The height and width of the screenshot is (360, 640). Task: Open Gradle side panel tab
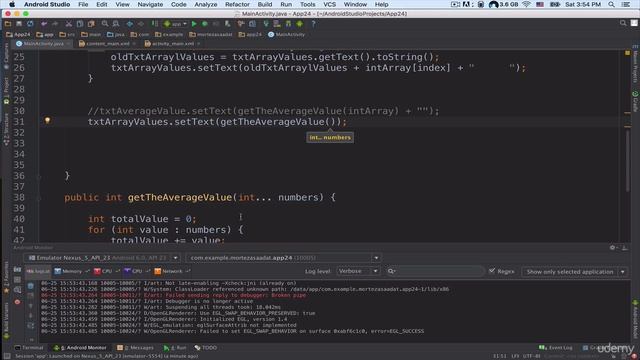point(635,101)
